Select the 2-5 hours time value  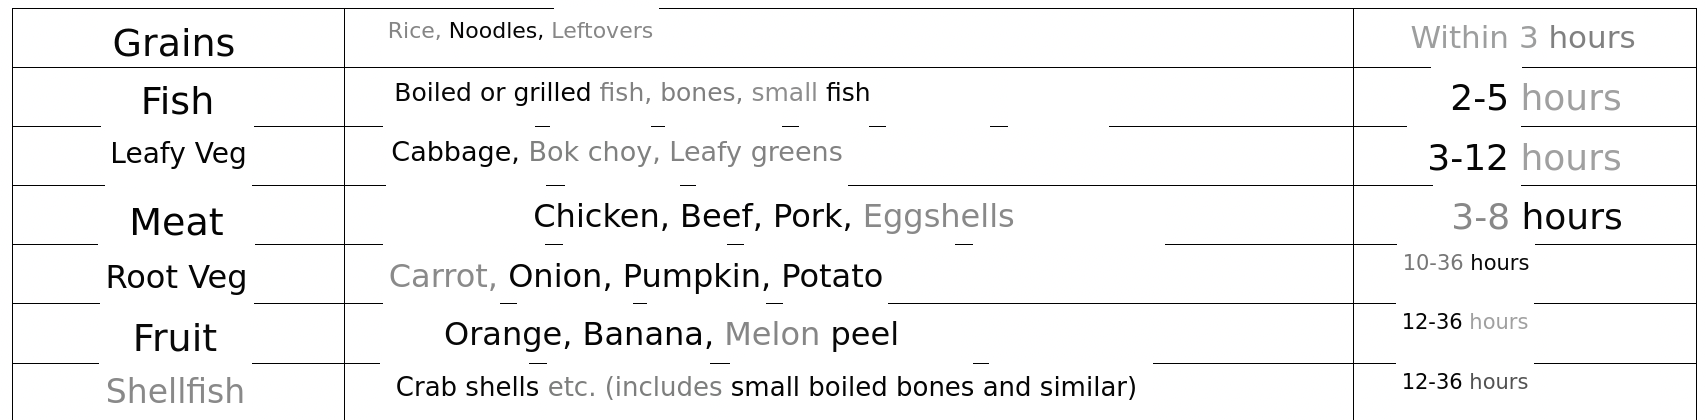tap(1535, 98)
